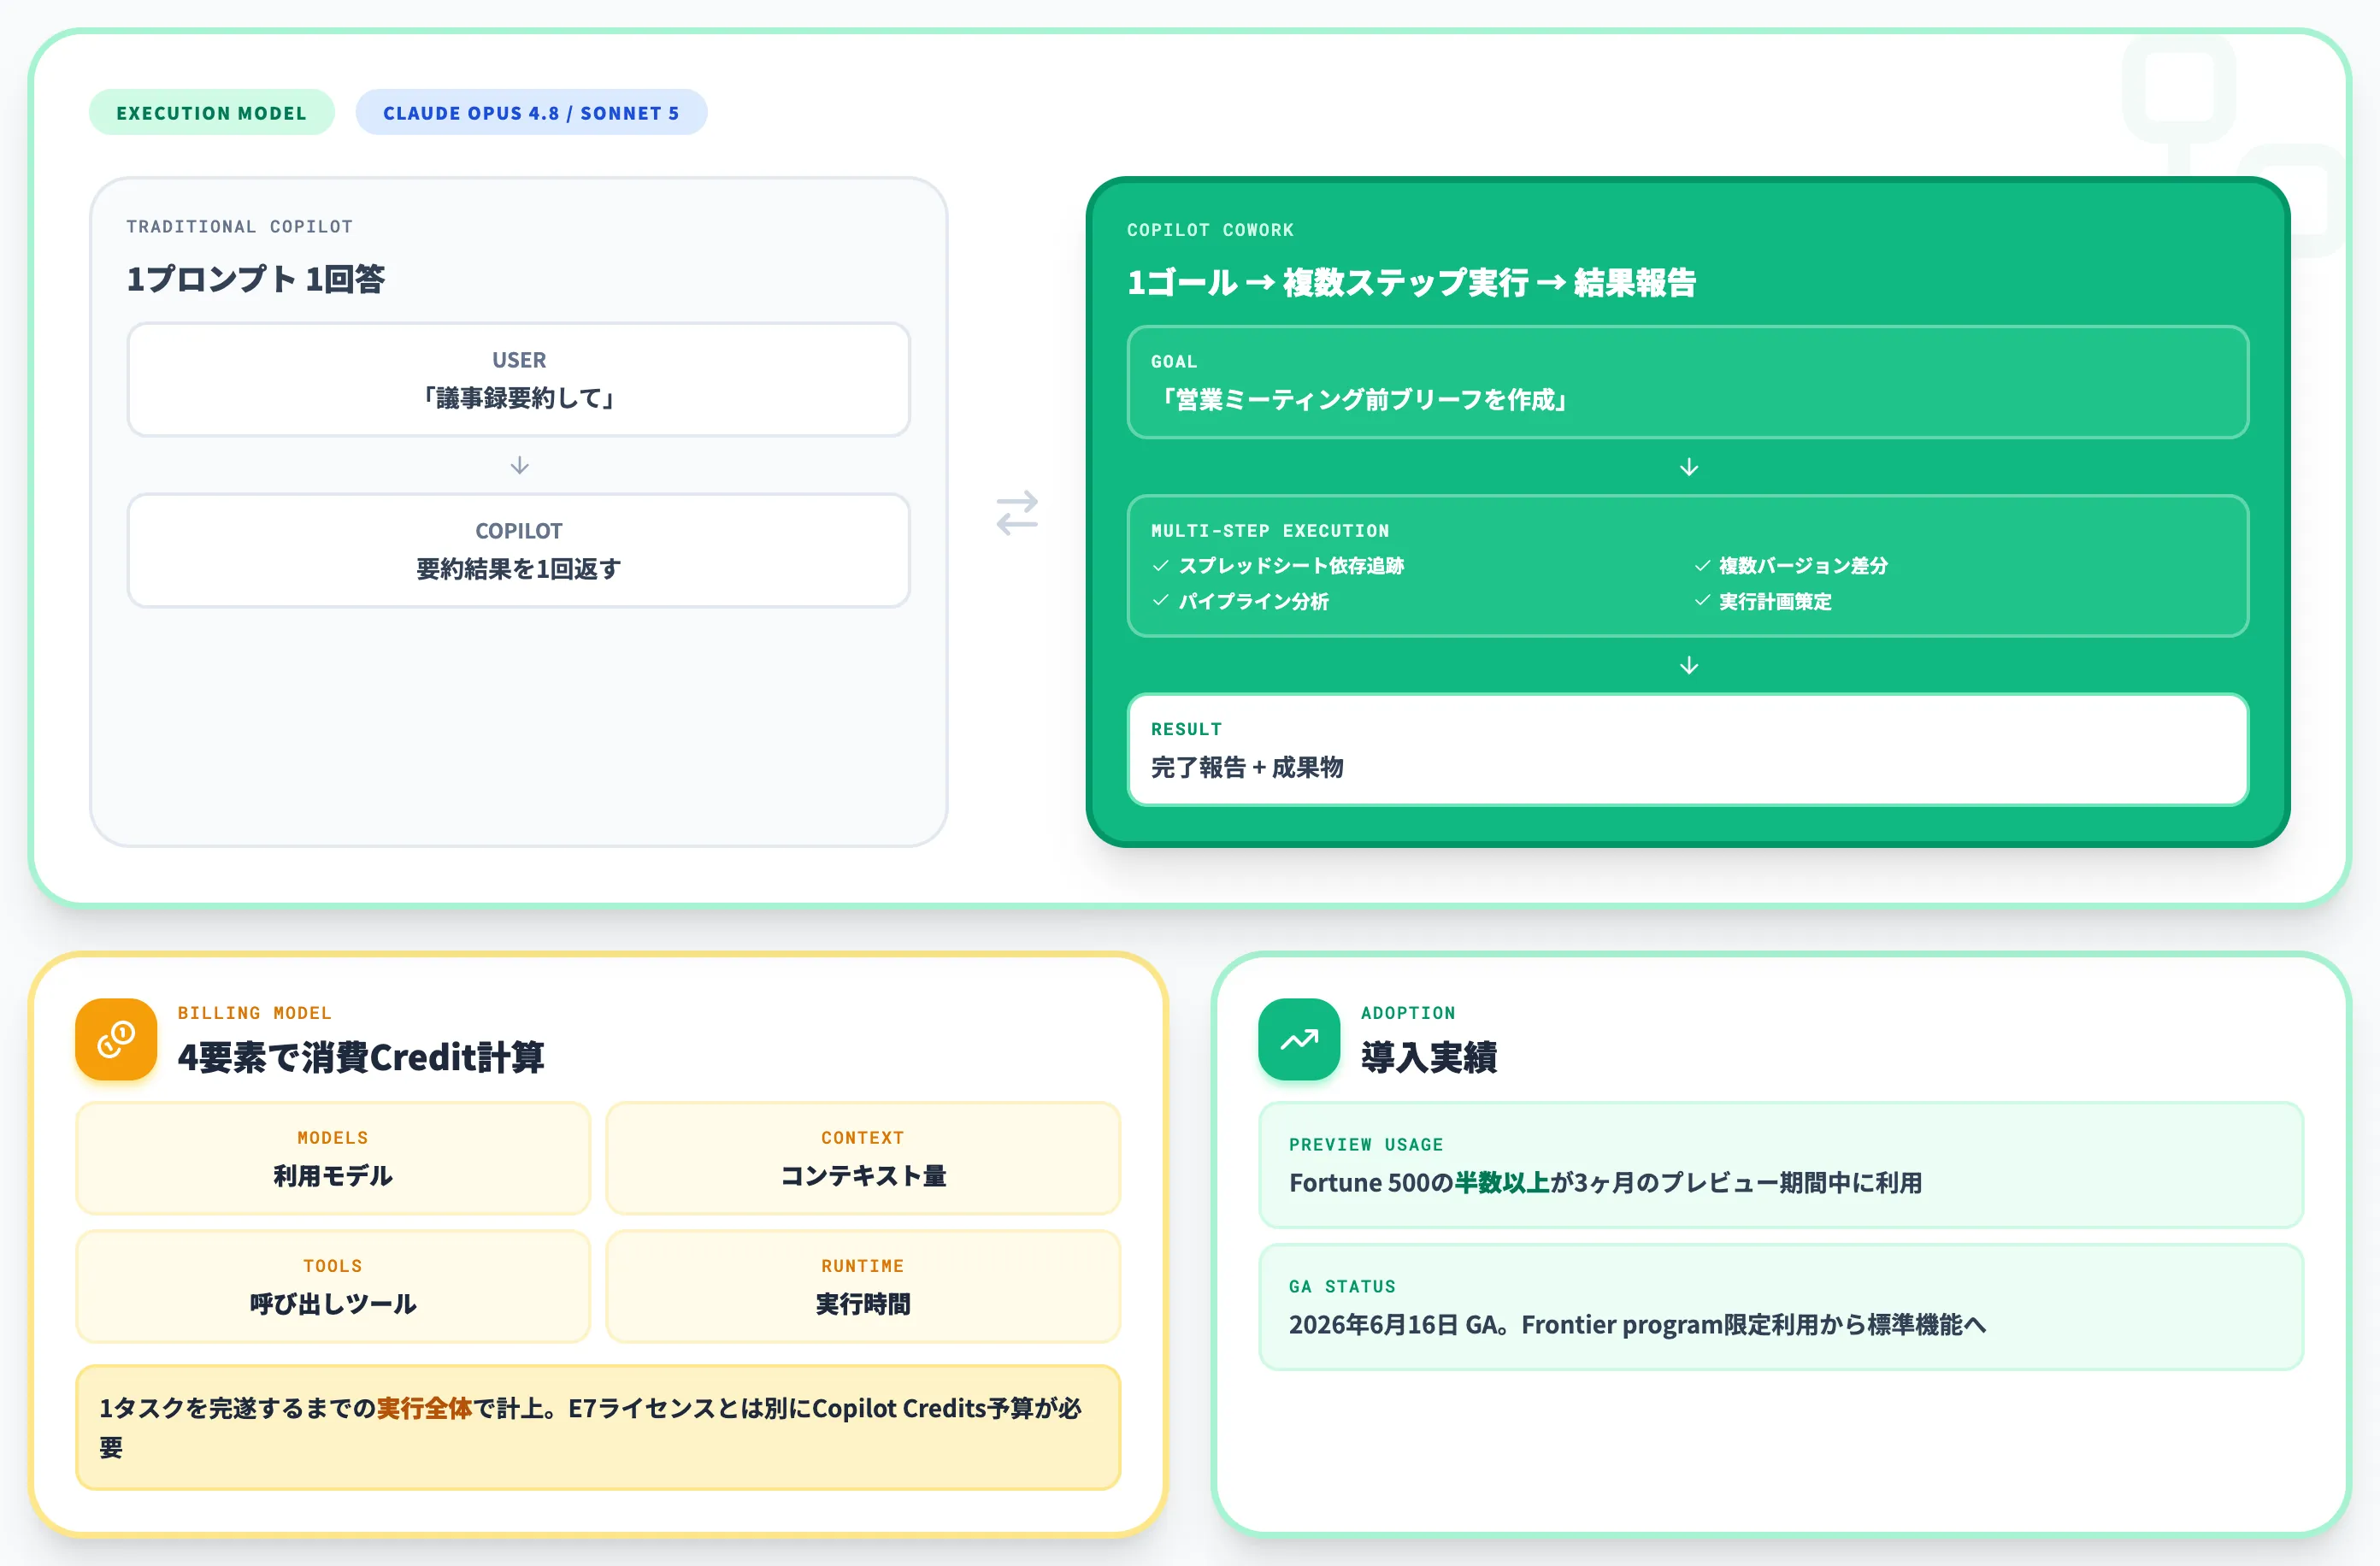2380x1566 pixels.
Task: Click the TRADITIONAL COPILOT label
Action: click(x=239, y=227)
